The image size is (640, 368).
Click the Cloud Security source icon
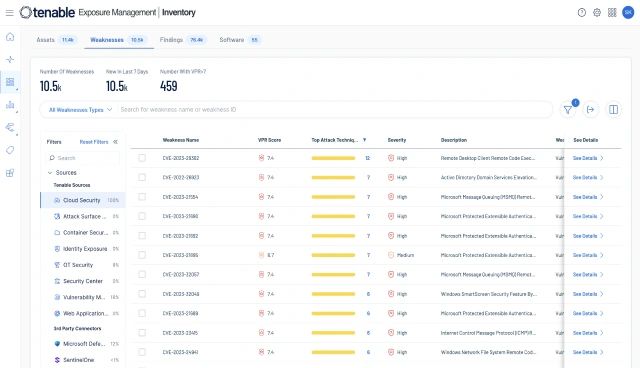pos(57,200)
